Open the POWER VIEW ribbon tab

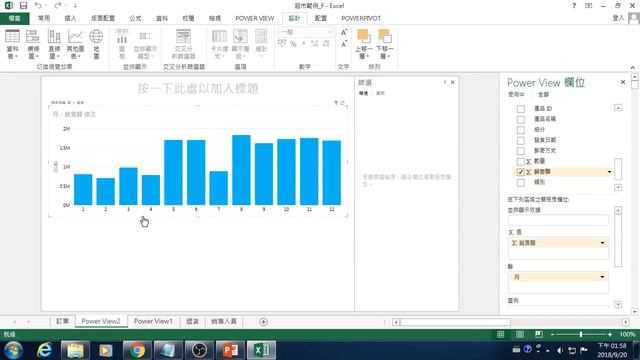click(255, 18)
